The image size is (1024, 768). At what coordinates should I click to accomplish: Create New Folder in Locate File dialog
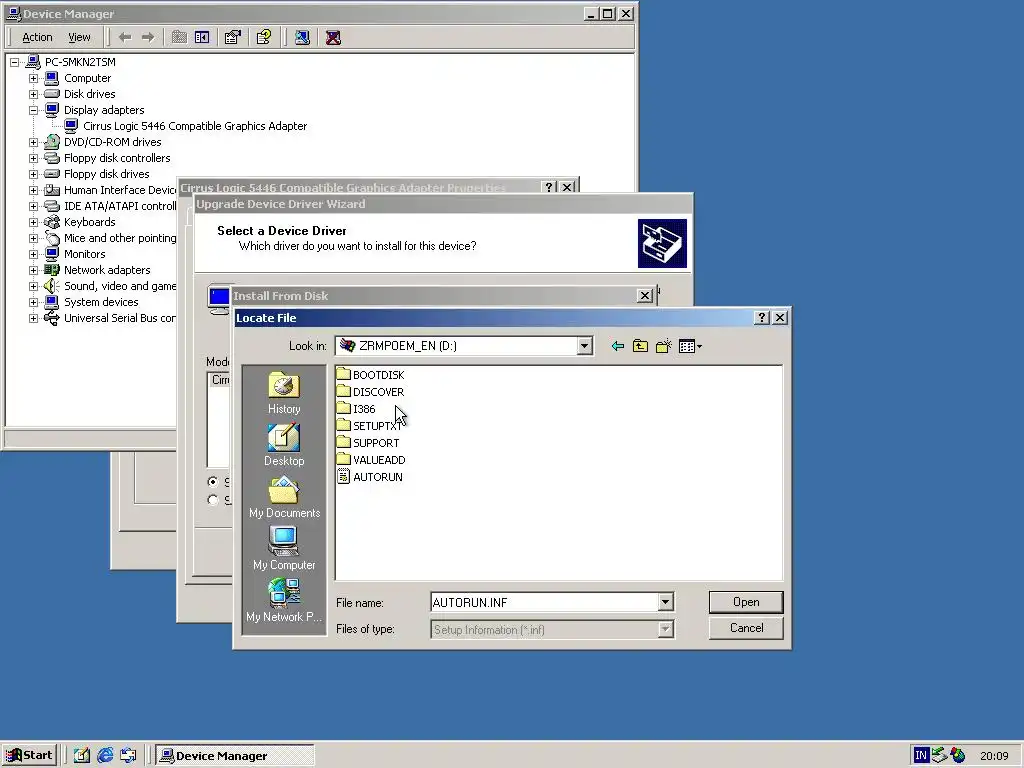664,346
